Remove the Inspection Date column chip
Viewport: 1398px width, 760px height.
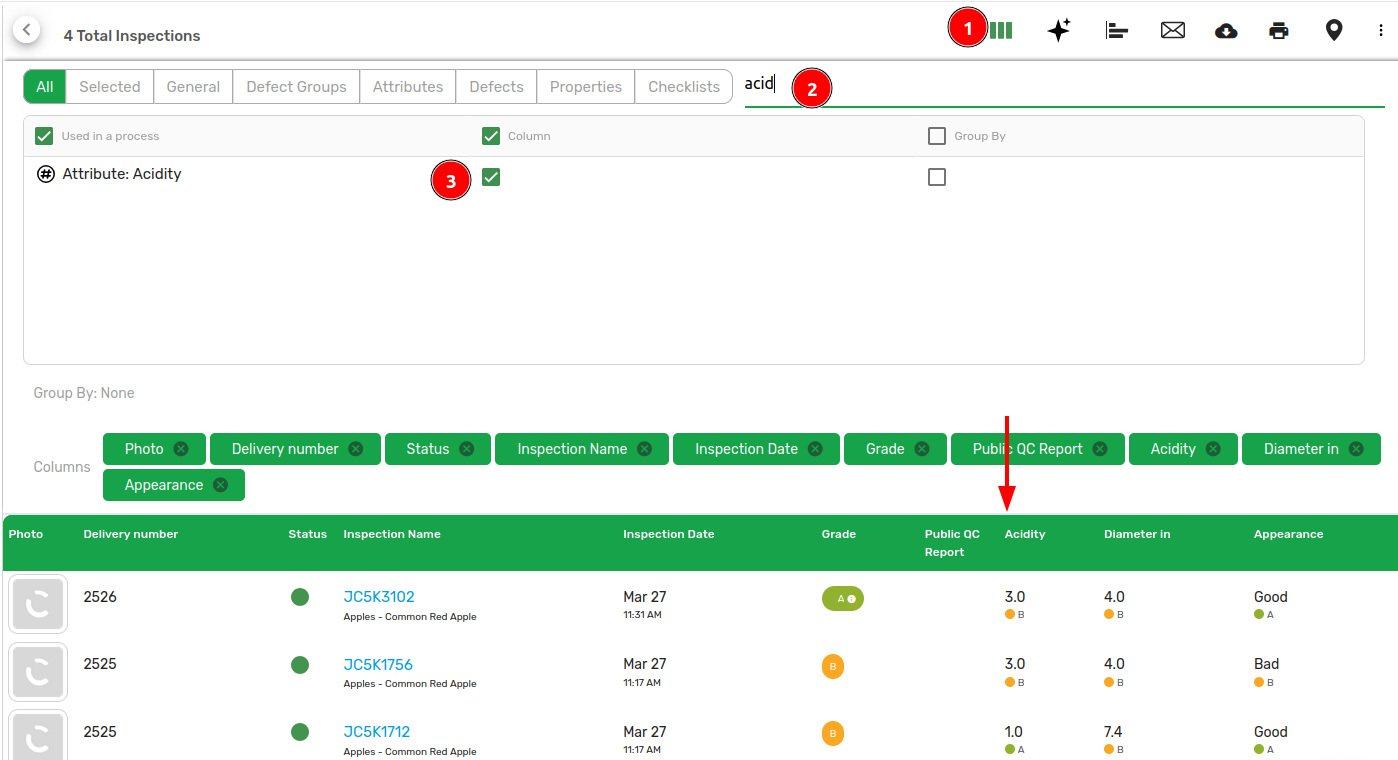816,449
